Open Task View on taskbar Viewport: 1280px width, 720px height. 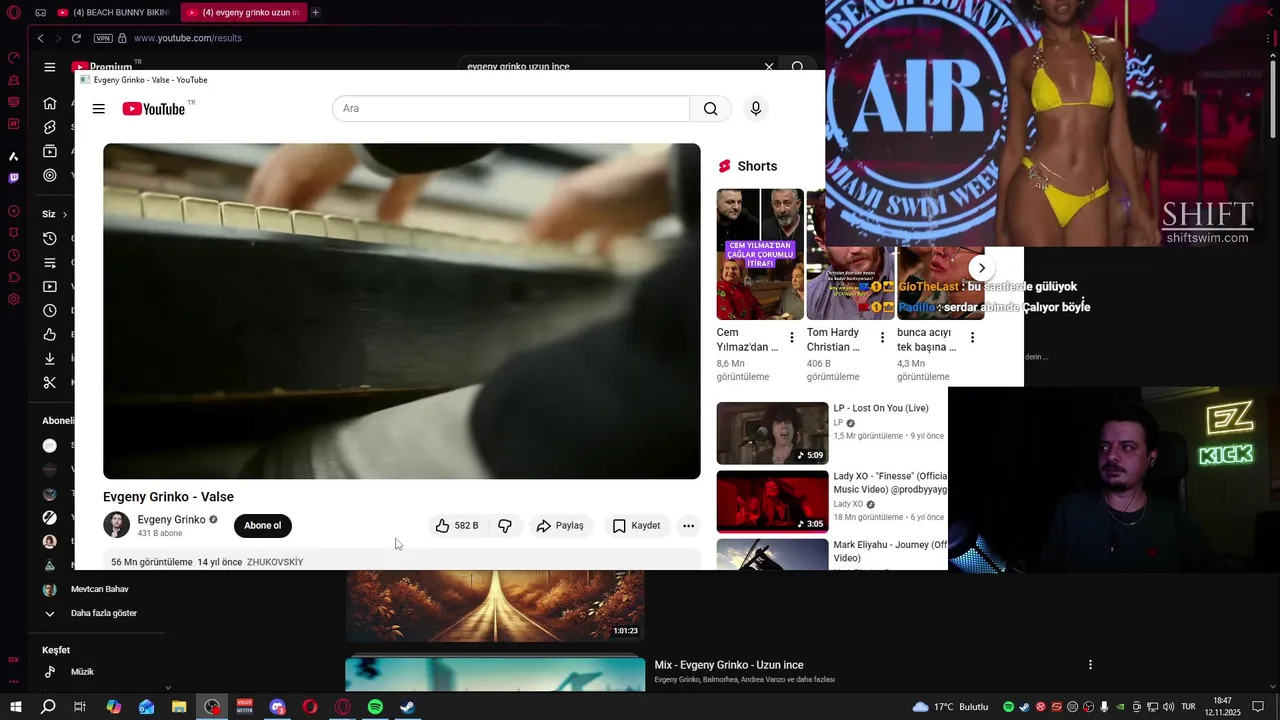[80, 707]
